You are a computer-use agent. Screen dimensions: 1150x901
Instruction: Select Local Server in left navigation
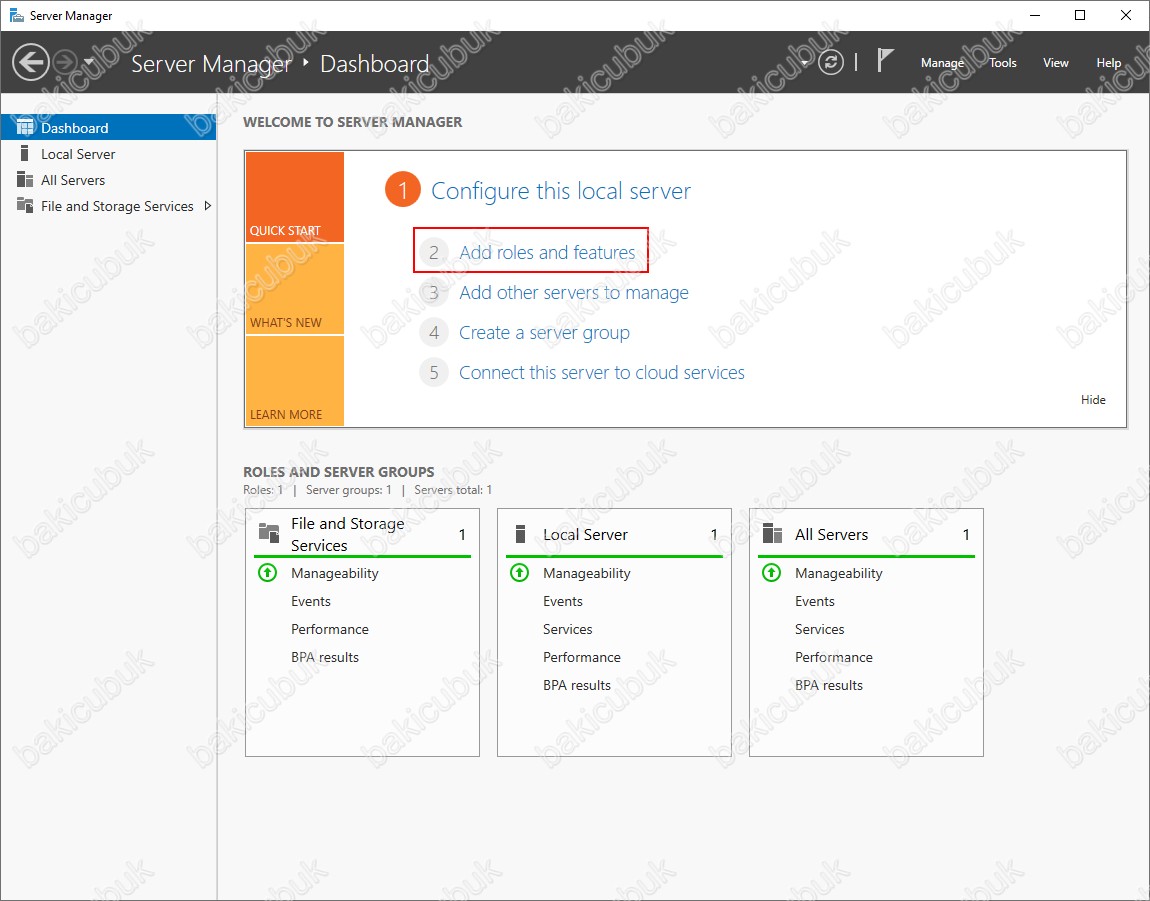coord(109,154)
